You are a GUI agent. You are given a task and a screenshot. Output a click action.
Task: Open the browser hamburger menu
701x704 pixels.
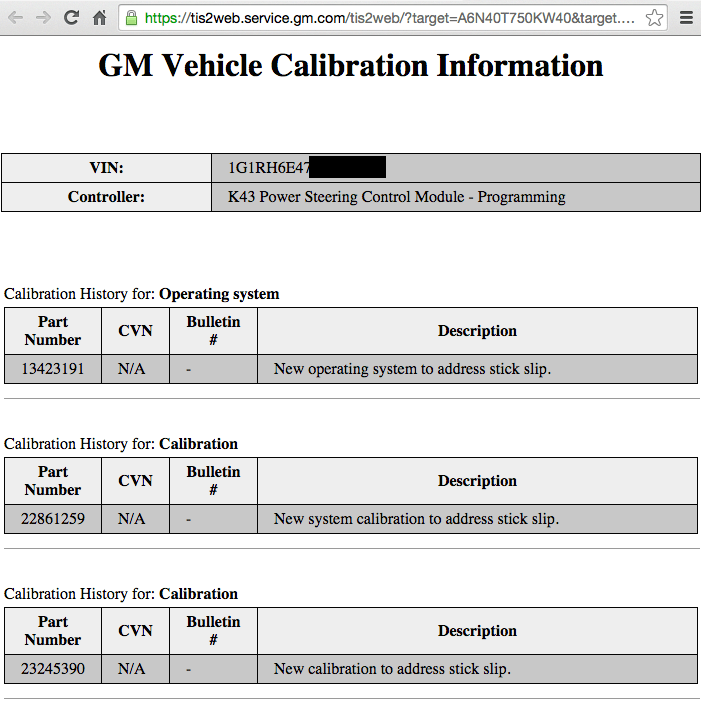click(x=686, y=18)
